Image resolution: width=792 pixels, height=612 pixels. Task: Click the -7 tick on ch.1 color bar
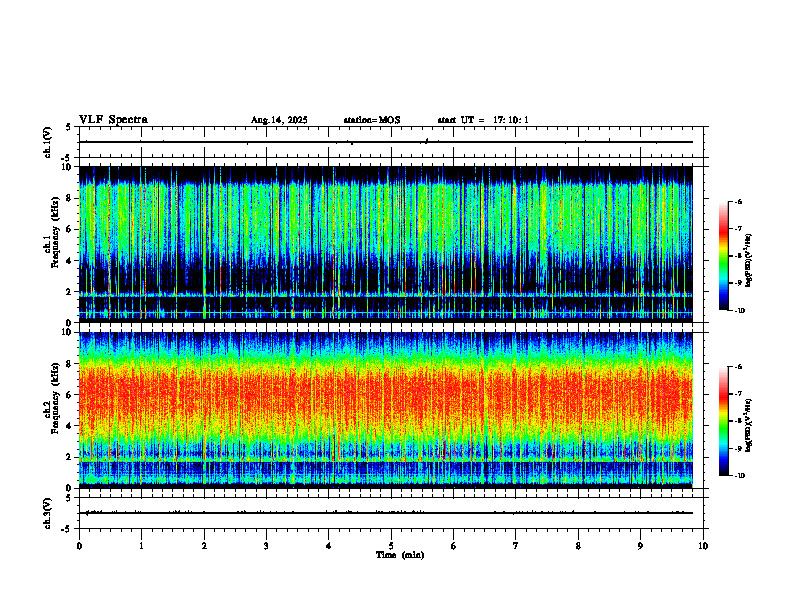coord(738,229)
